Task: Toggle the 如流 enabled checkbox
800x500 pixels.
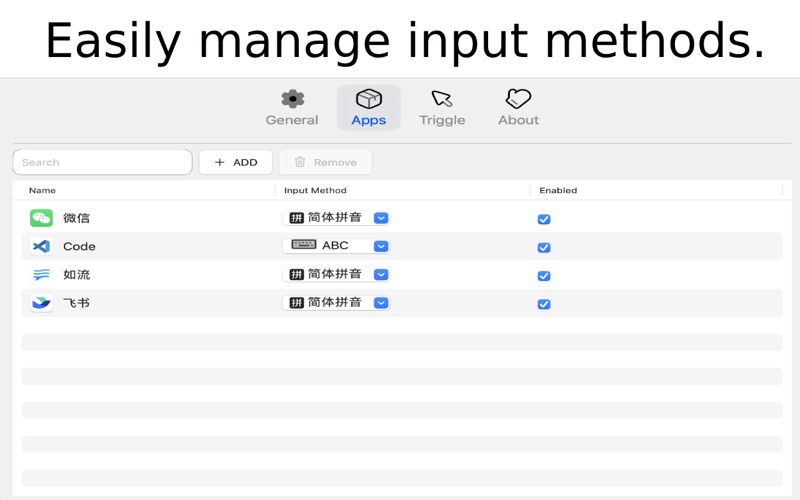Action: 544,276
